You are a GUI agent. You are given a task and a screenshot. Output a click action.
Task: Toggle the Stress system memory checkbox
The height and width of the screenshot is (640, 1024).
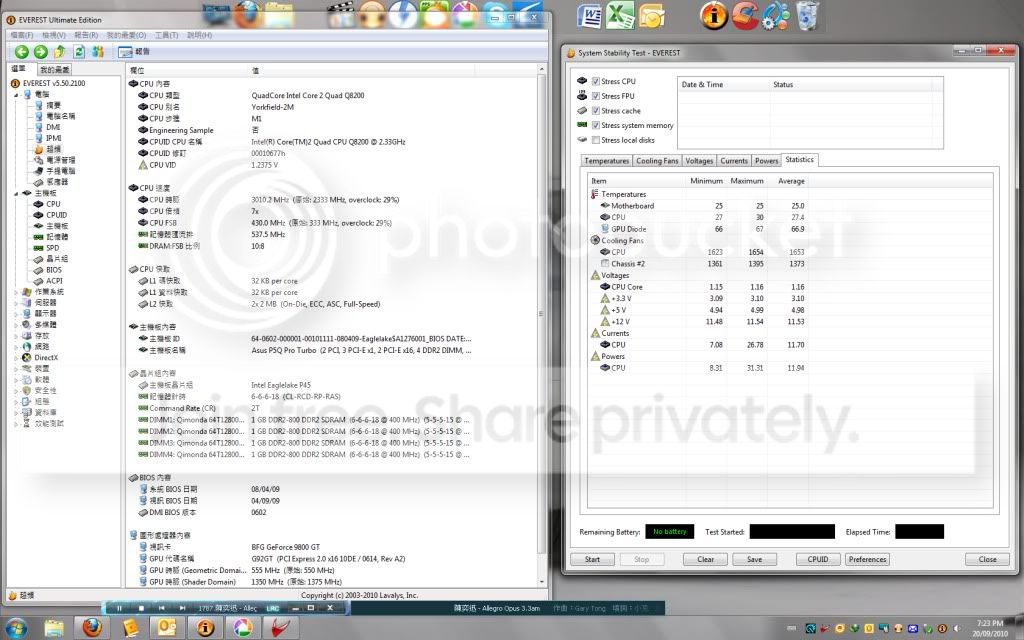[596, 125]
